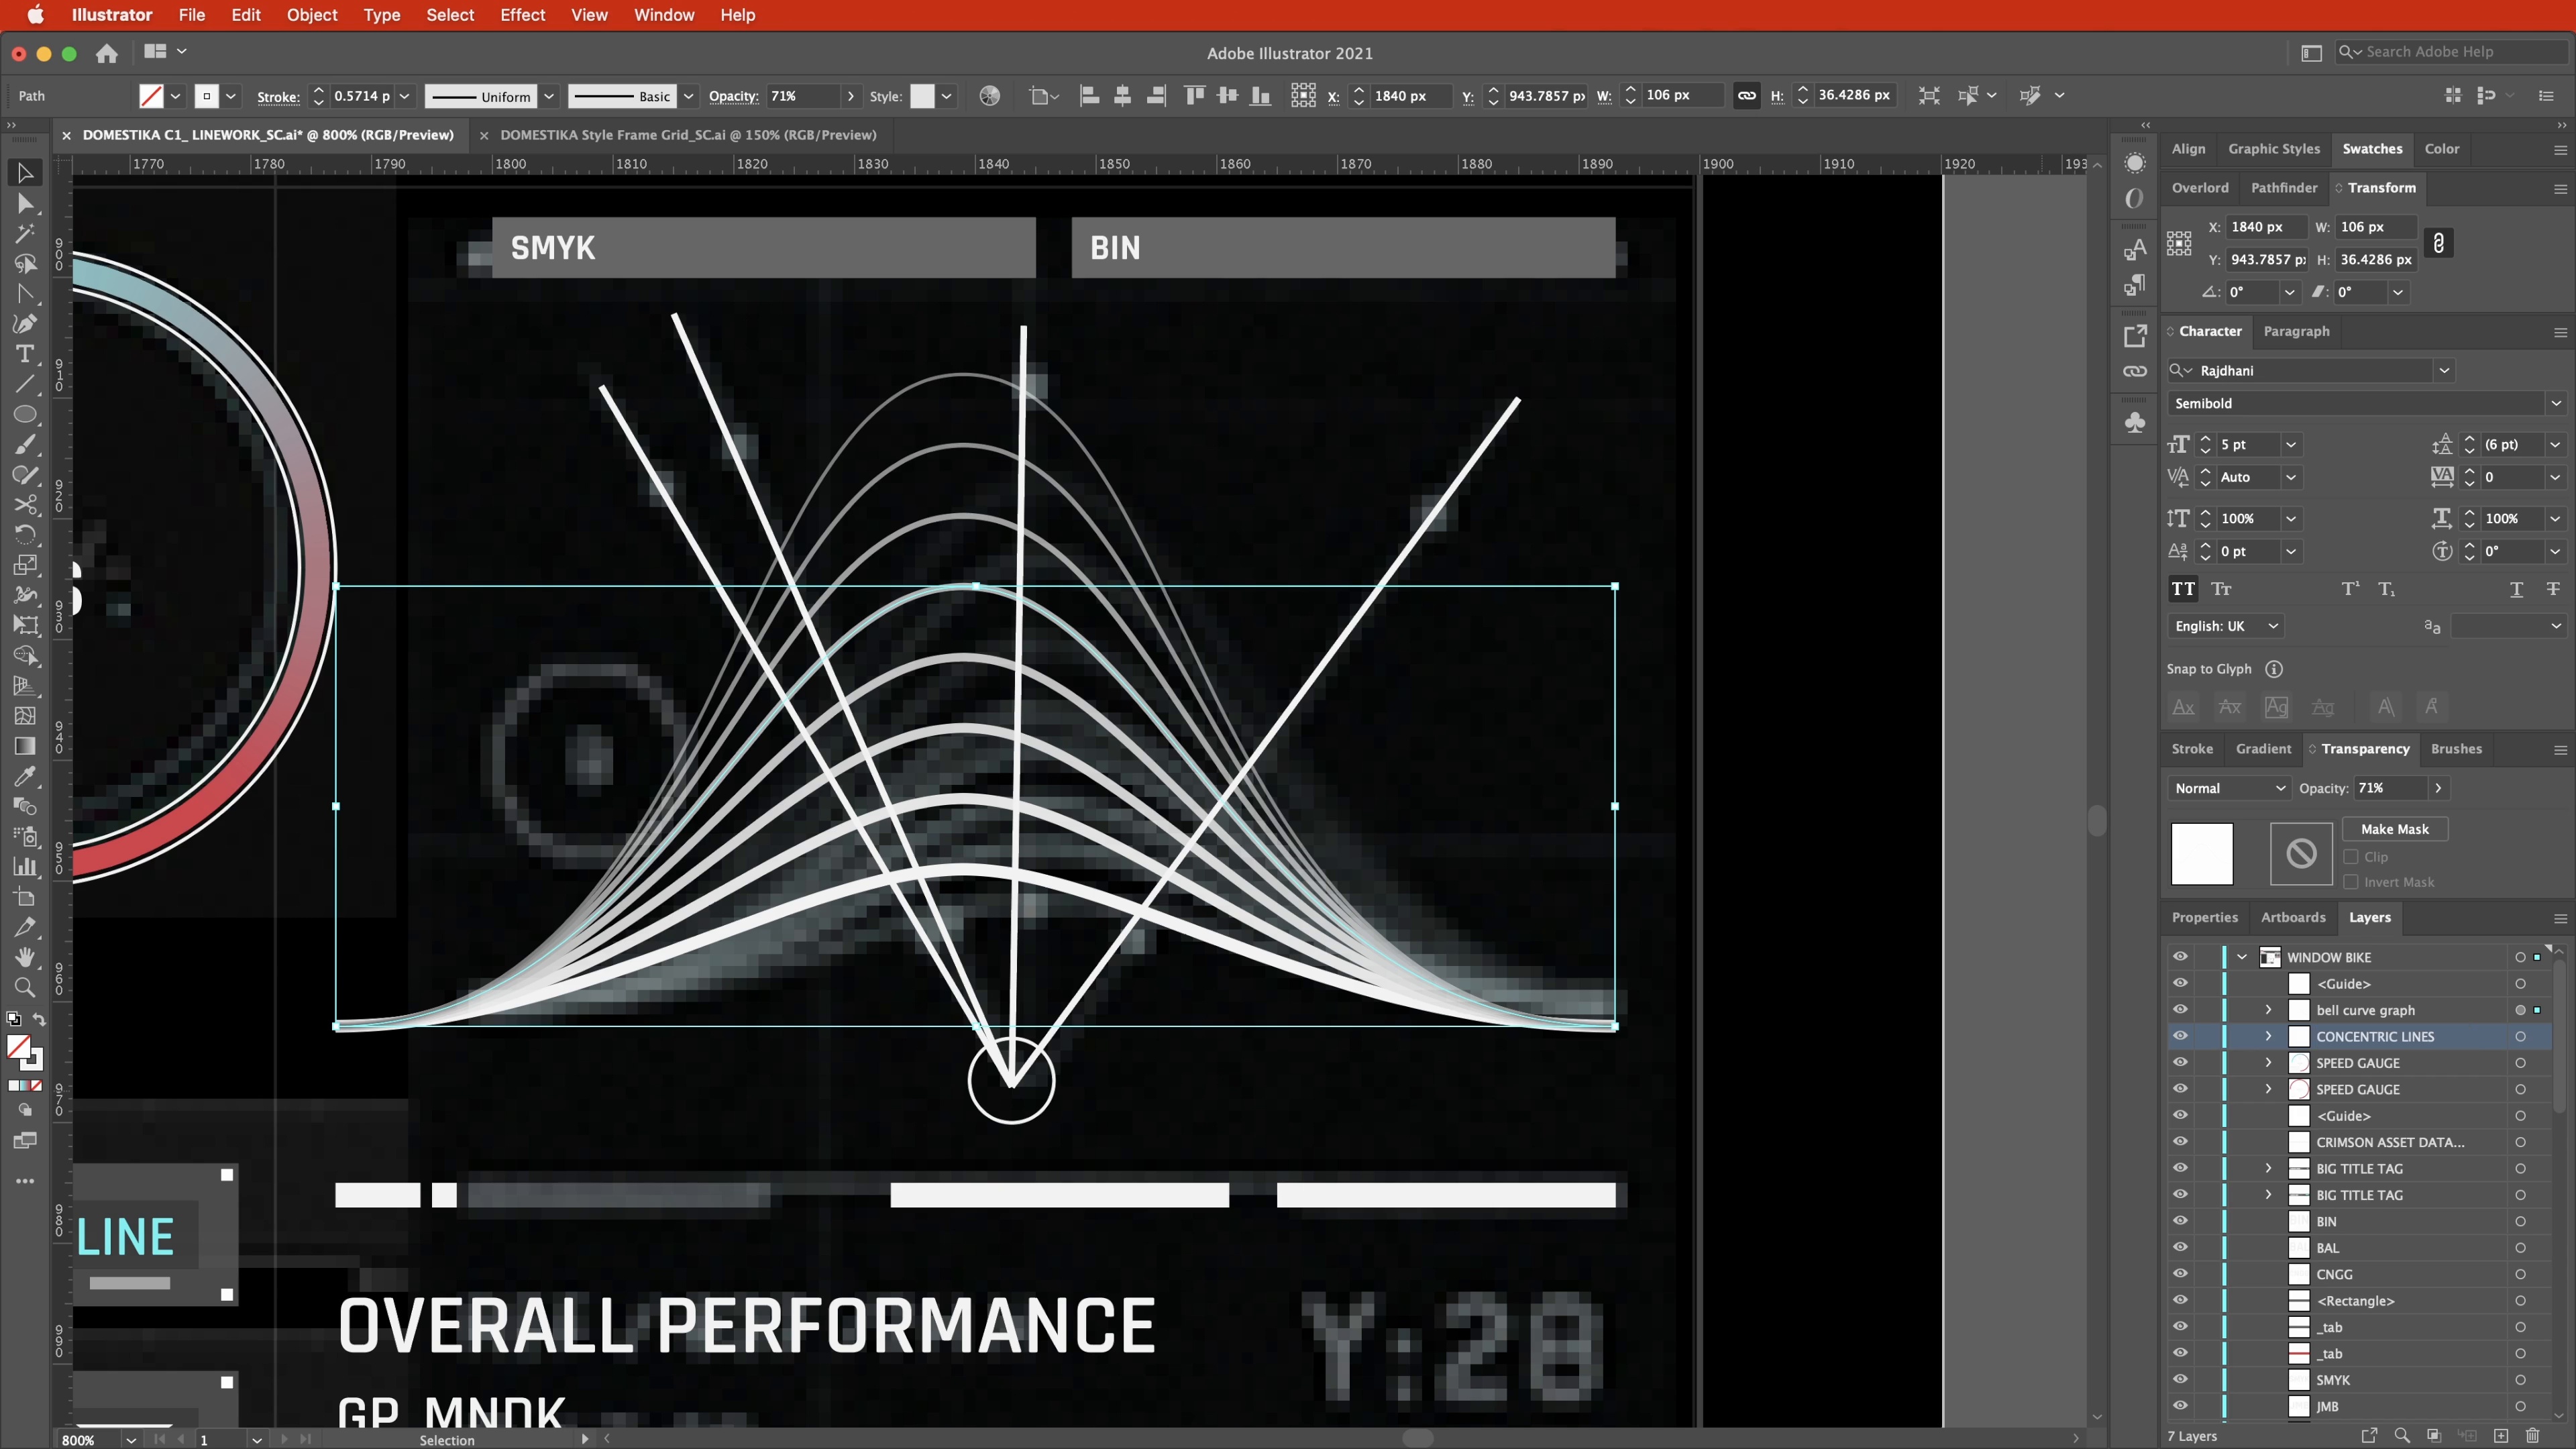Switch to the Pathfinder tab
Image resolution: width=2576 pixels, height=1449 pixels.
[x=2284, y=188]
